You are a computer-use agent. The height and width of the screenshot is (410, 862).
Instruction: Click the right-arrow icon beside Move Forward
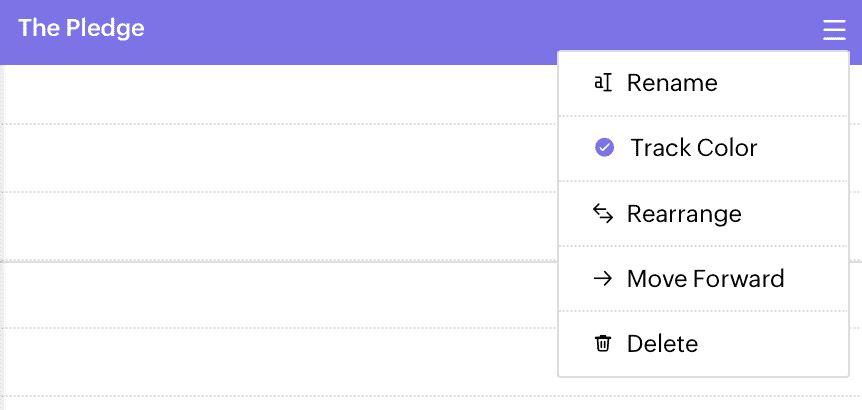pos(603,279)
